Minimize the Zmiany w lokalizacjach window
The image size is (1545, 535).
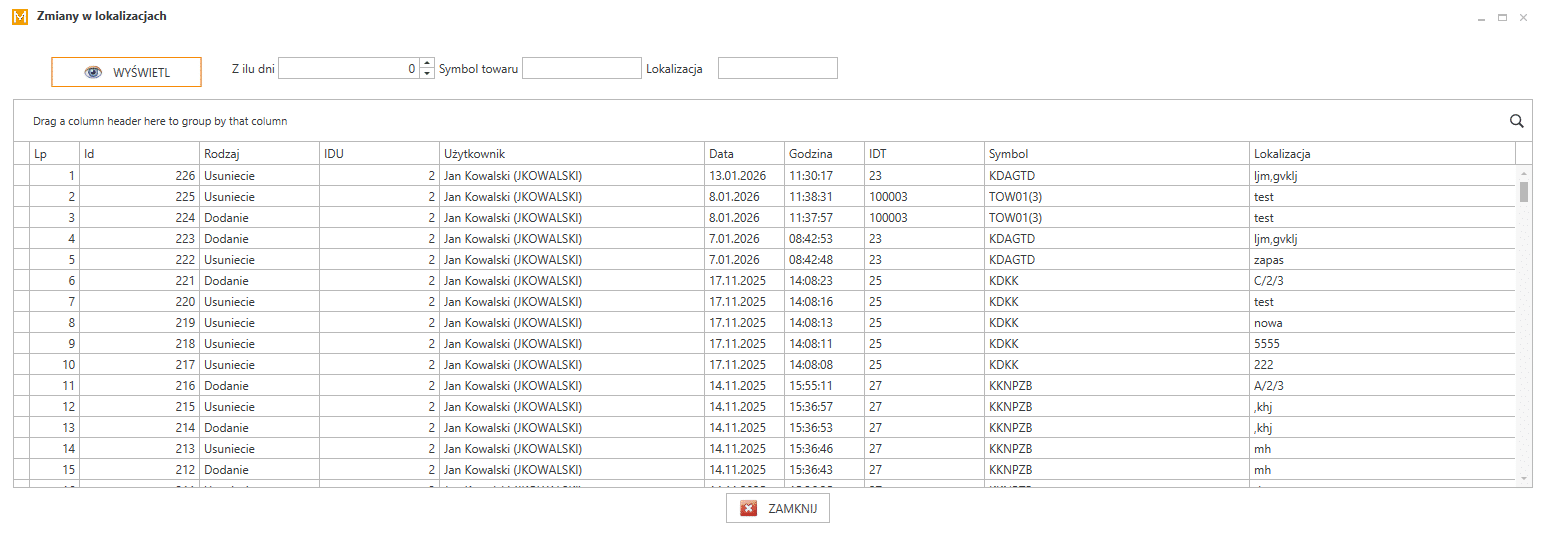1481,18
